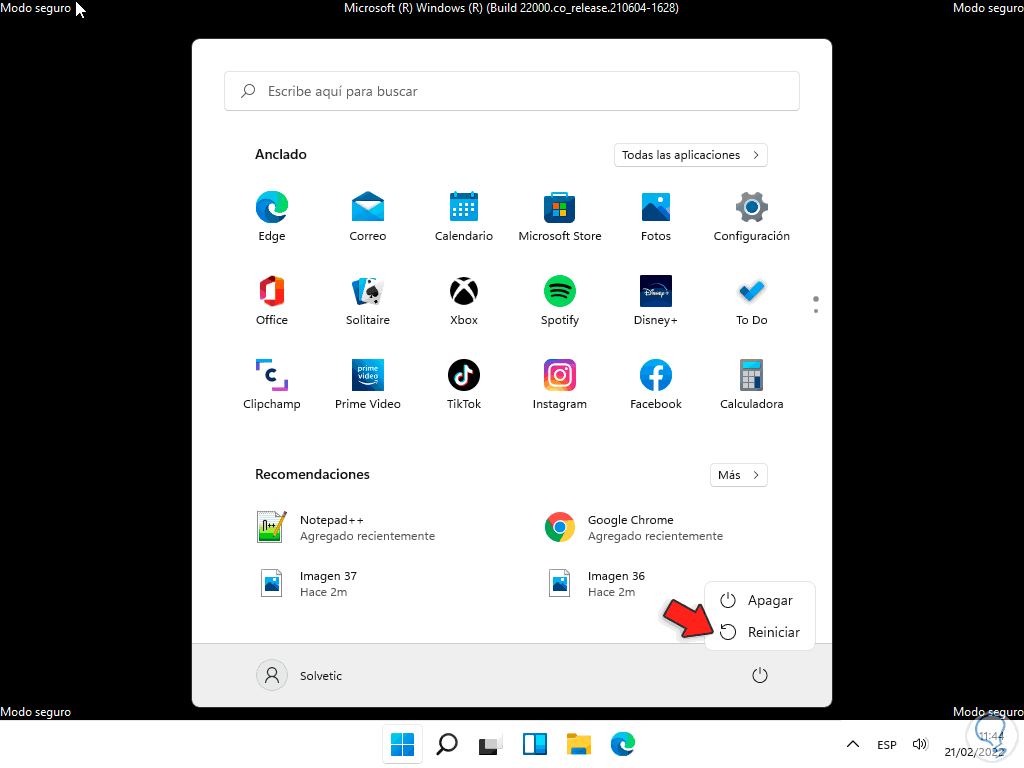Image resolution: width=1024 pixels, height=768 pixels.
Task: Open the Solitaire game
Action: coord(368,300)
